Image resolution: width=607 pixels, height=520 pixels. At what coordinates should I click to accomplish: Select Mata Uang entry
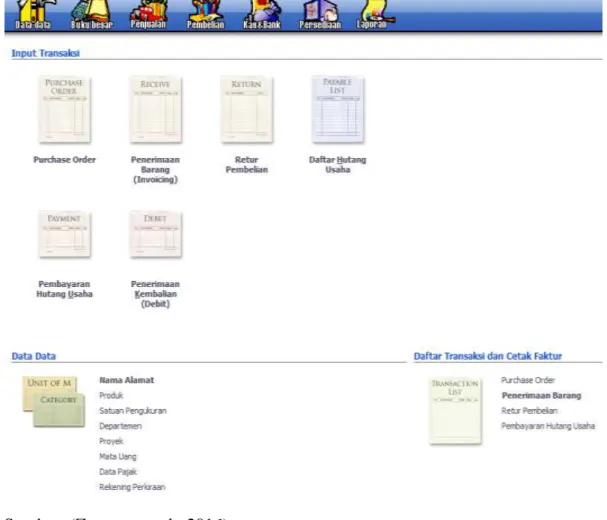pyautogui.click(x=118, y=457)
